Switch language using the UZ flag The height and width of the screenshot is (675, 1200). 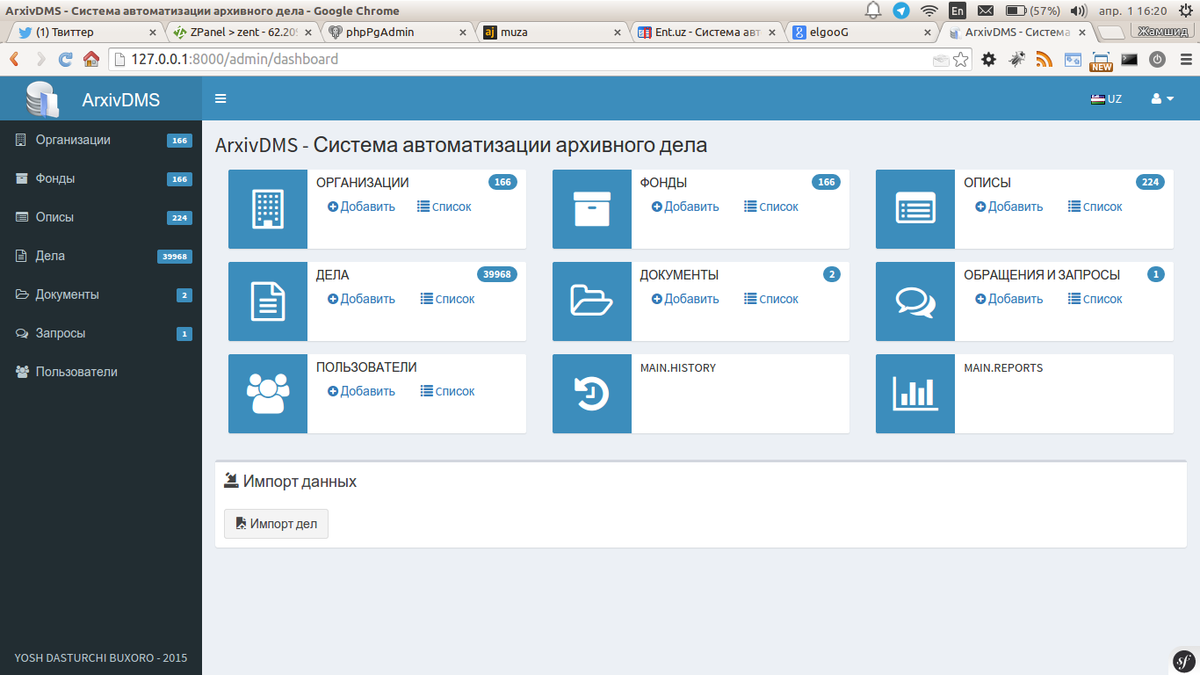1106,99
